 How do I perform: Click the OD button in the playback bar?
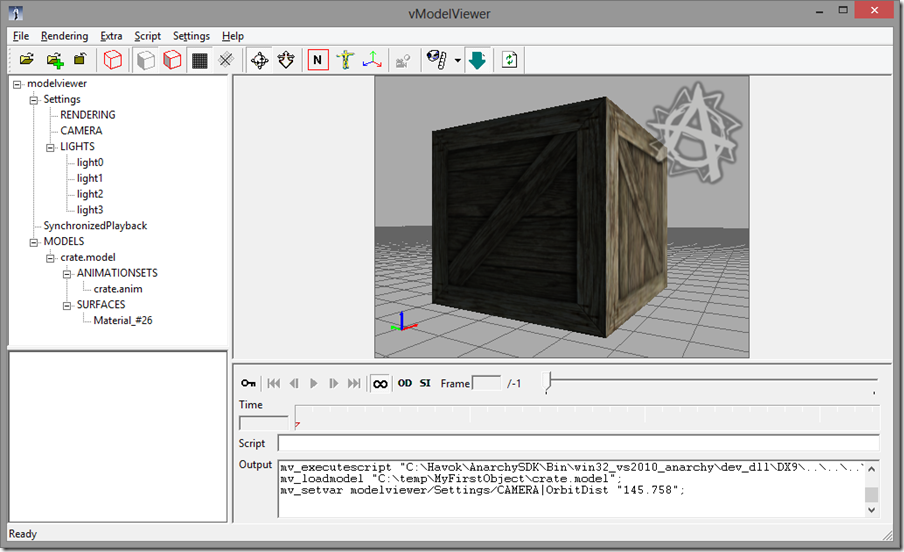(x=405, y=383)
